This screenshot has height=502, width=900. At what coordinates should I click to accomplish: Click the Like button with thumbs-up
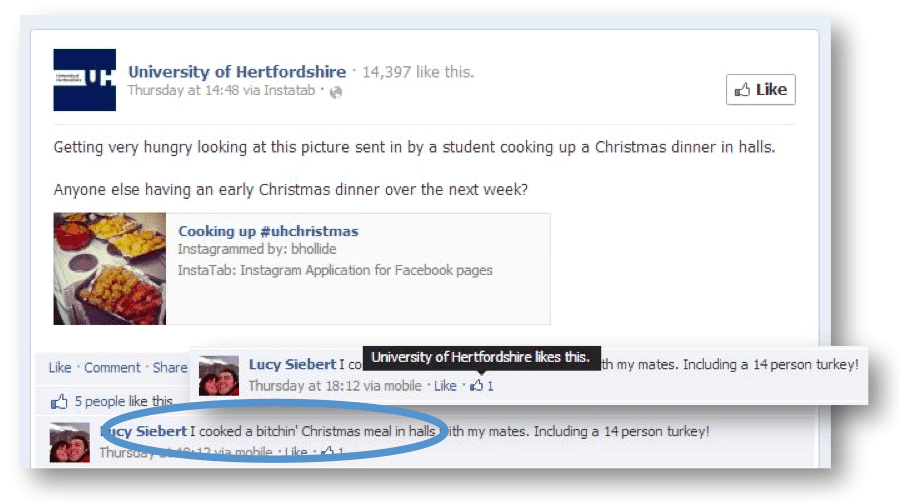pyautogui.click(x=761, y=89)
